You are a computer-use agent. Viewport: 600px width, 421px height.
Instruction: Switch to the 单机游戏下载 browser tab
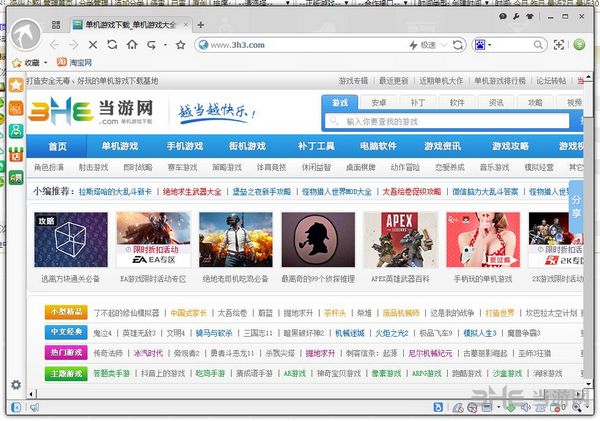pyautogui.click(x=130, y=25)
